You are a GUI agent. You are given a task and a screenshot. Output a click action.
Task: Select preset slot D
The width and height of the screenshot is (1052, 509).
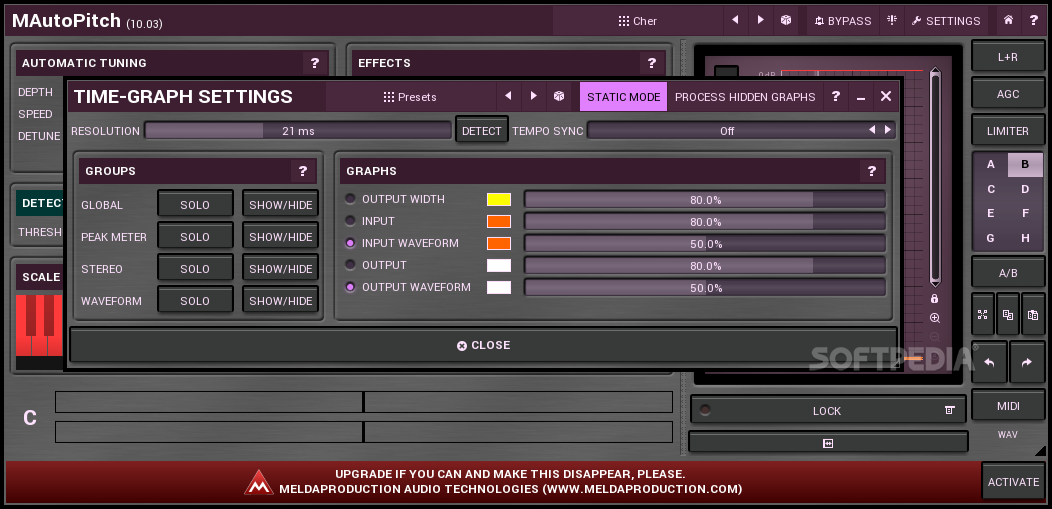[x=1025, y=189]
